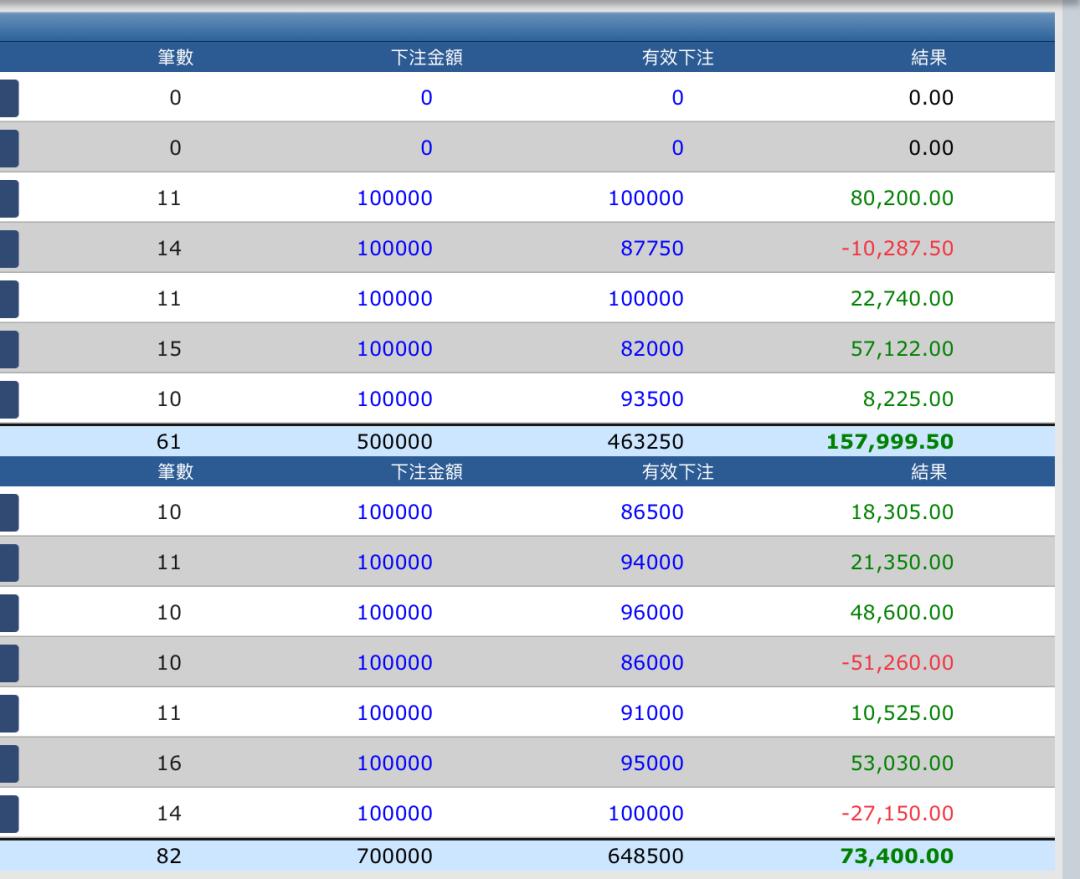Select the 700000 total bet amount
This screenshot has height=879, width=1080.
pyautogui.click(x=395, y=856)
